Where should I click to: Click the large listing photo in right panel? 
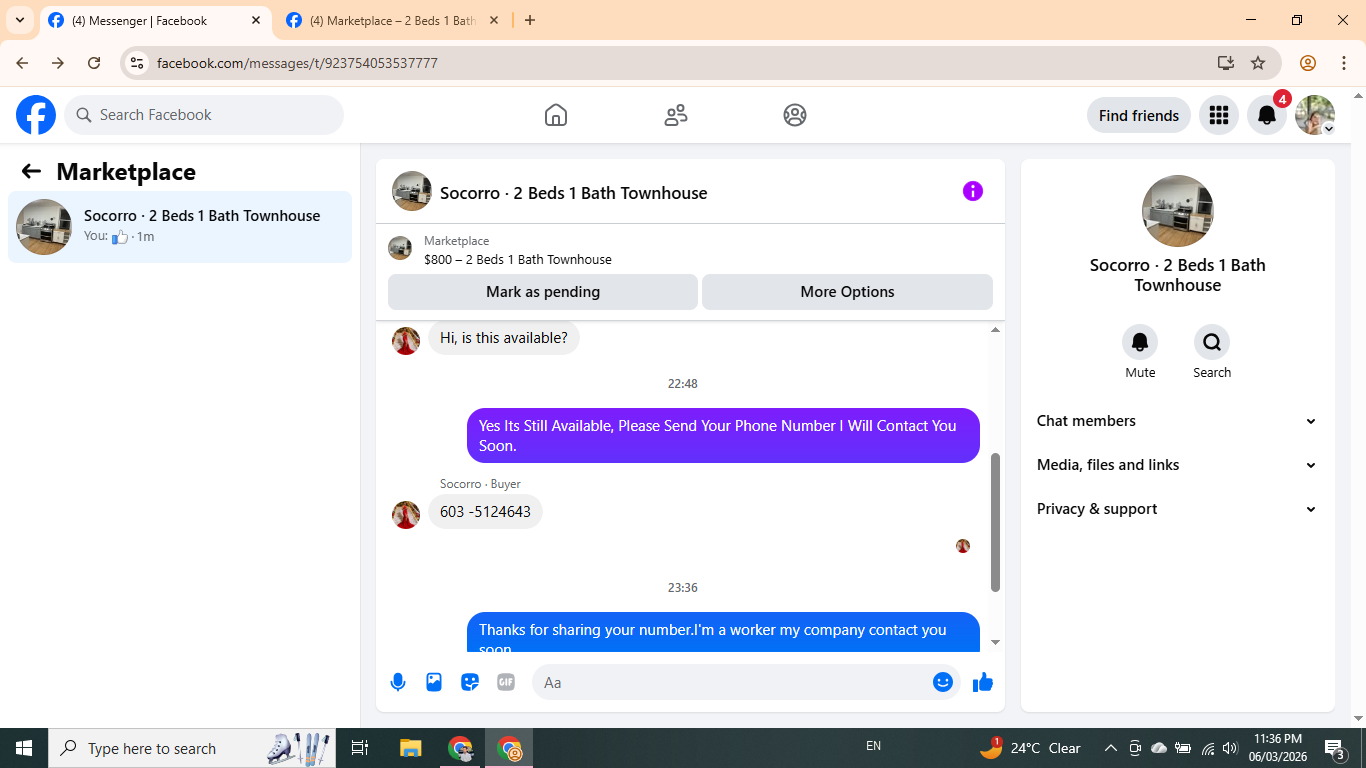pos(1178,211)
